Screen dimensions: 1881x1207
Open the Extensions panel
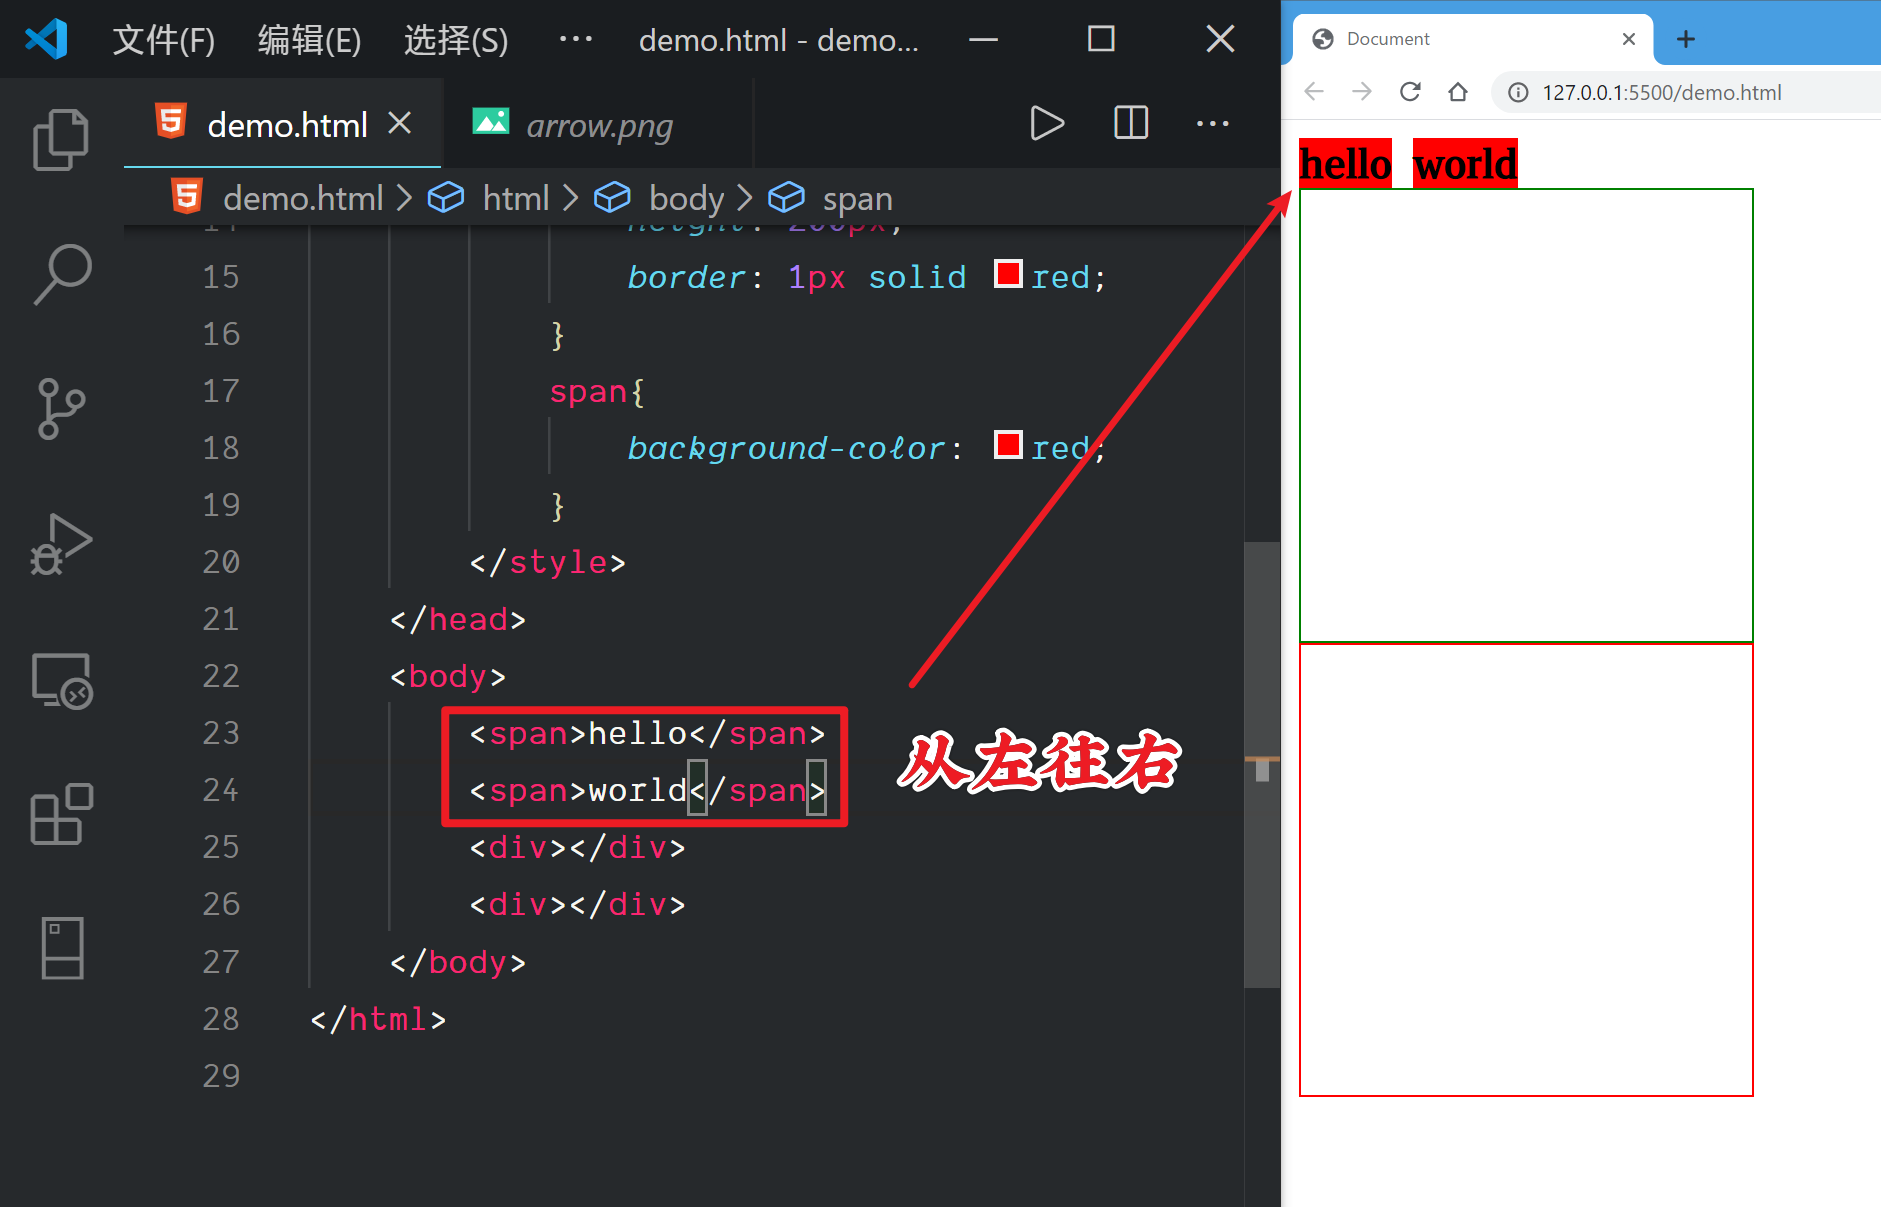(x=61, y=814)
